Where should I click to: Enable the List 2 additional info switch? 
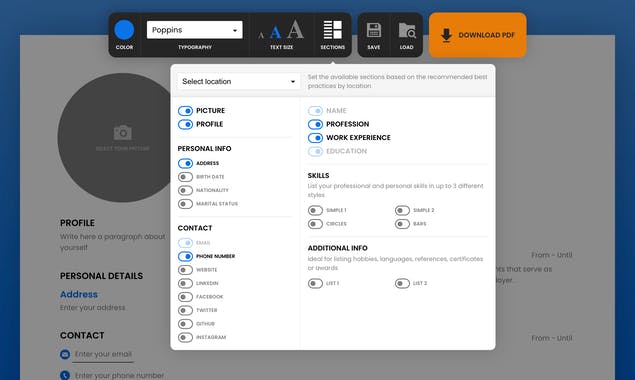coord(403,283)
